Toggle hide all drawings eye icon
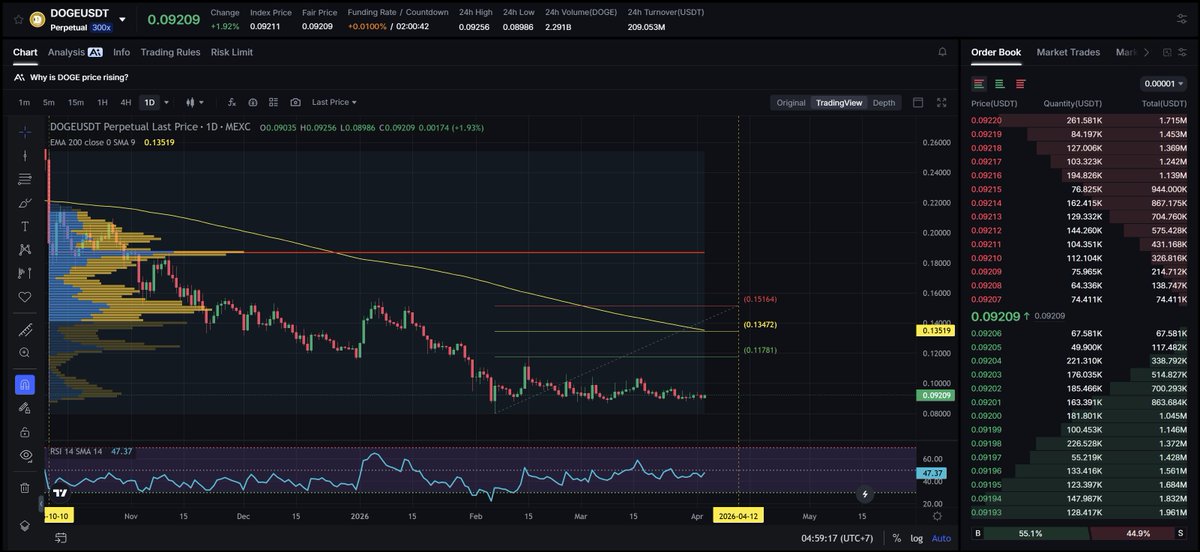 pos(25,455)
